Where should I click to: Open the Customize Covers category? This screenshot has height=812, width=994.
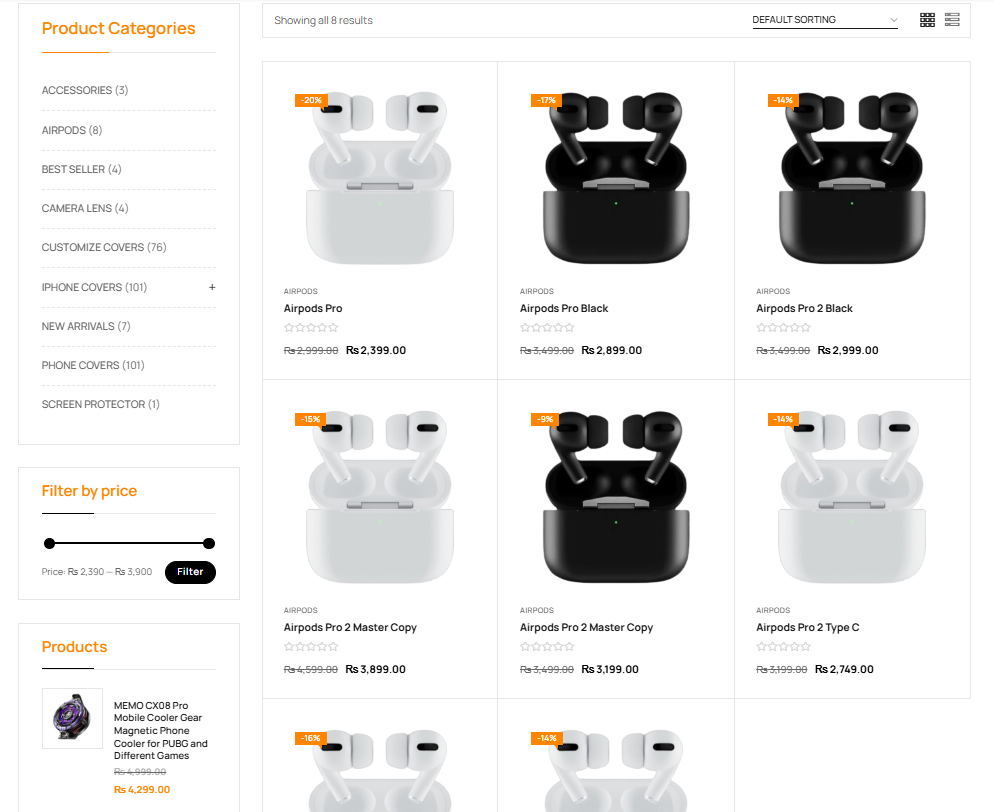[x=104, y=247]
